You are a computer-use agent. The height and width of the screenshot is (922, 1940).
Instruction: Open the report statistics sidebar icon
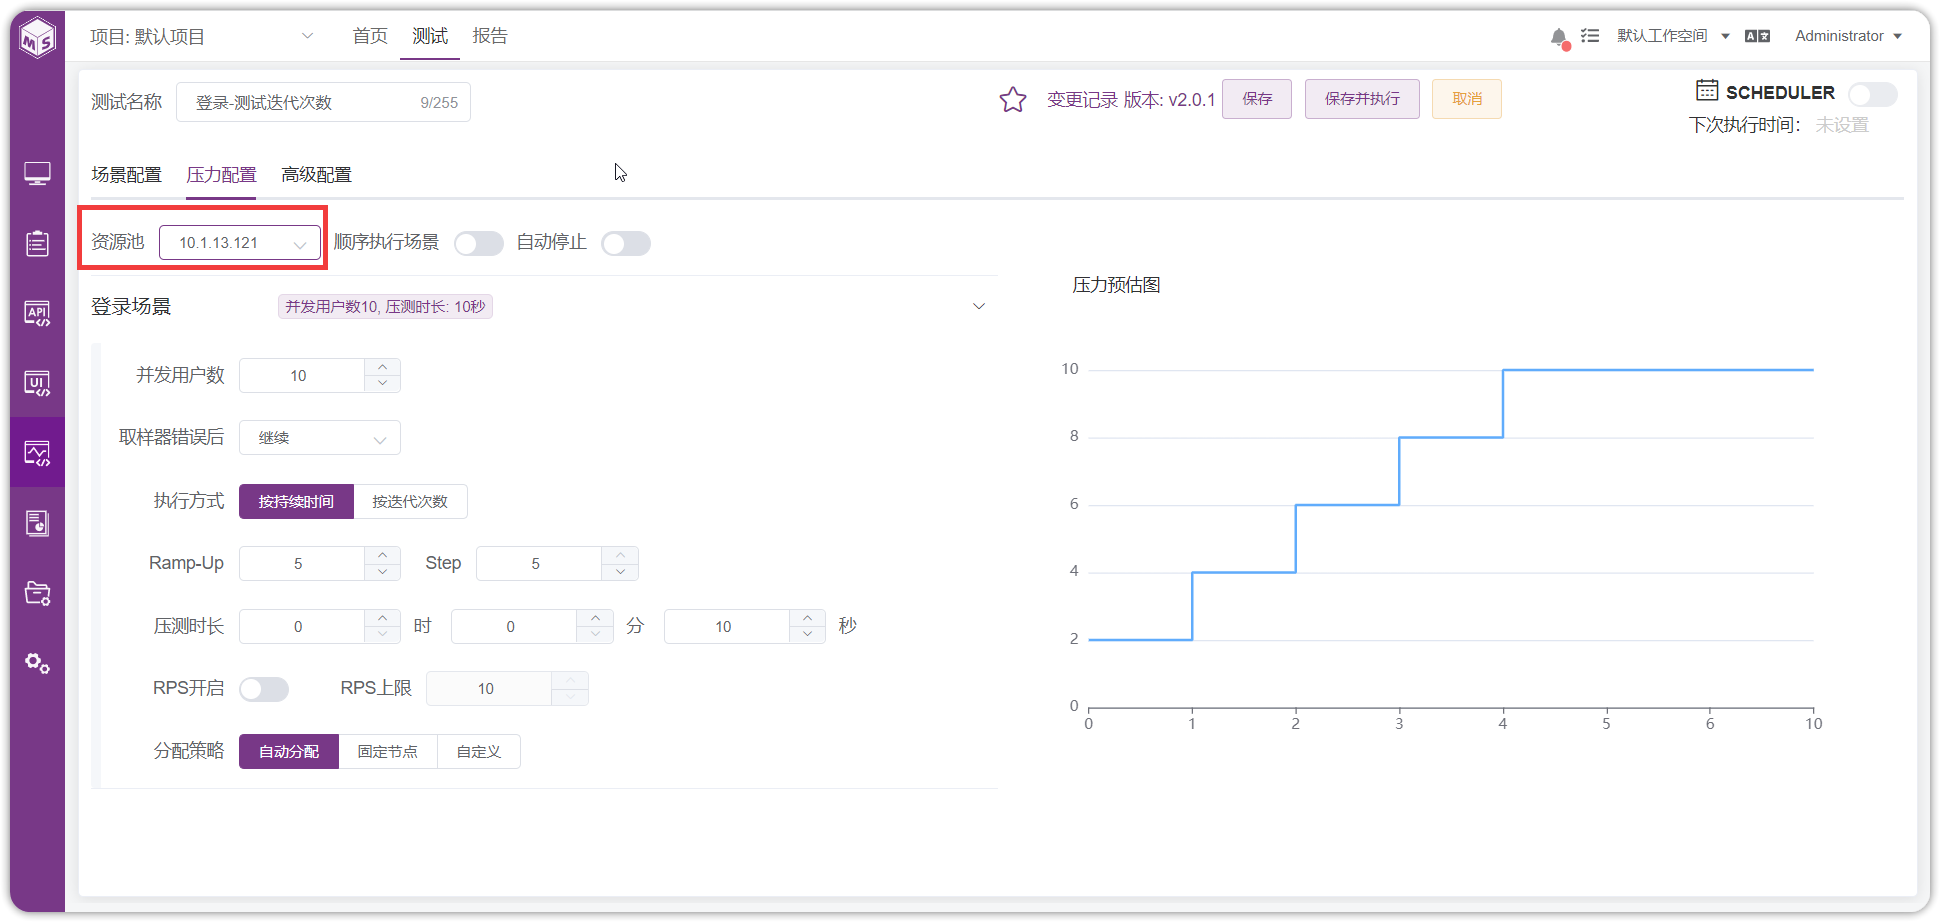(38, 523)
